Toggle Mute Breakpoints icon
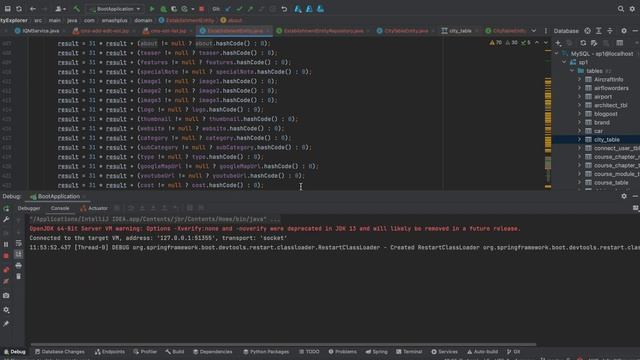This screenshot has height=360, width=640. (x=6, y=282)
